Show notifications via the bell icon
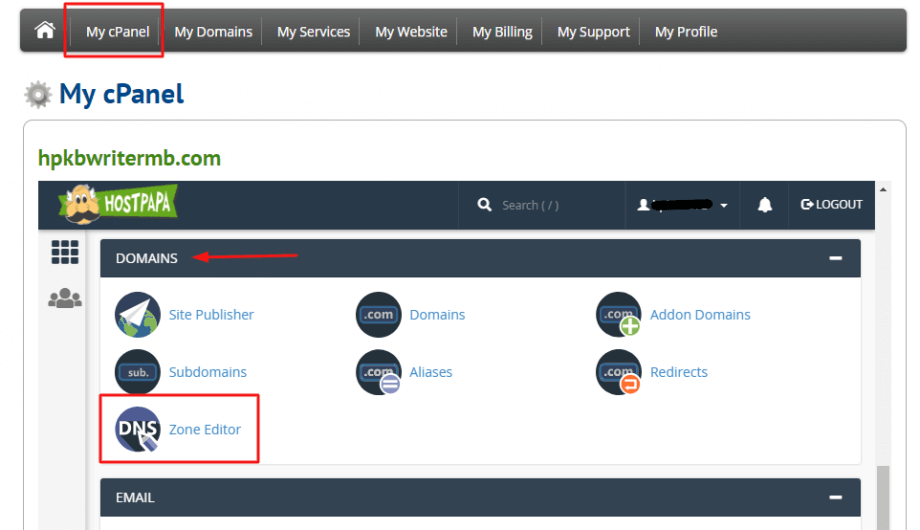 tap(765, 205)
